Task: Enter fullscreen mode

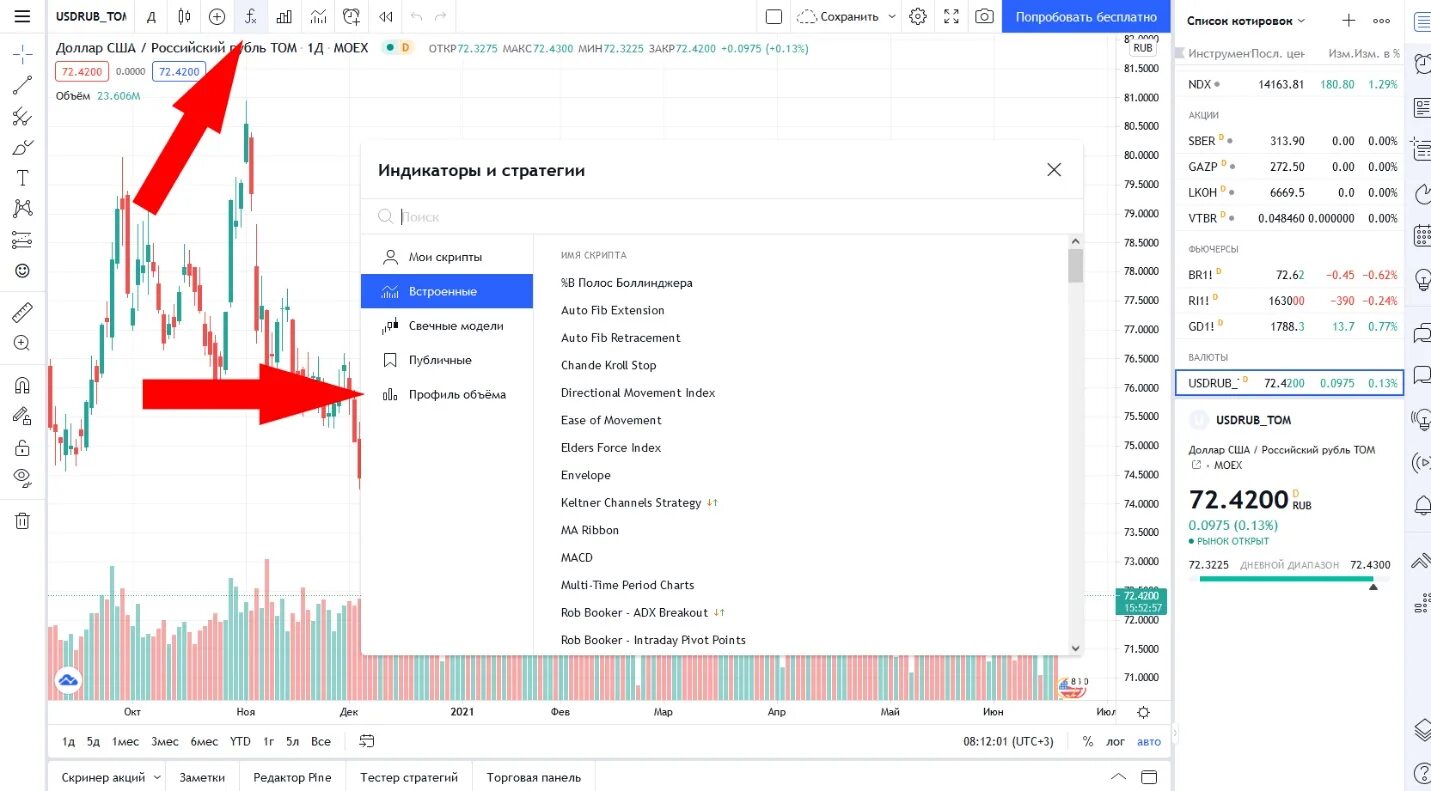Action: [951, 16]
